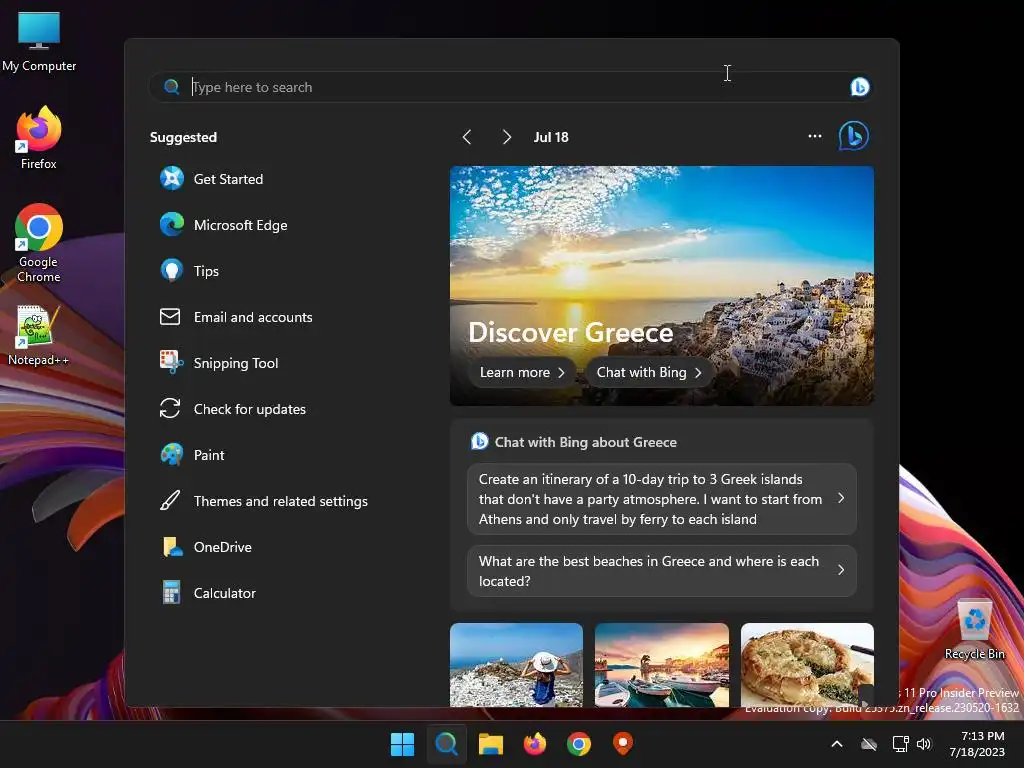This screenshot has height=768, width=1024.
Task: Open File Explorer from the taskbar
Action: 490,744
